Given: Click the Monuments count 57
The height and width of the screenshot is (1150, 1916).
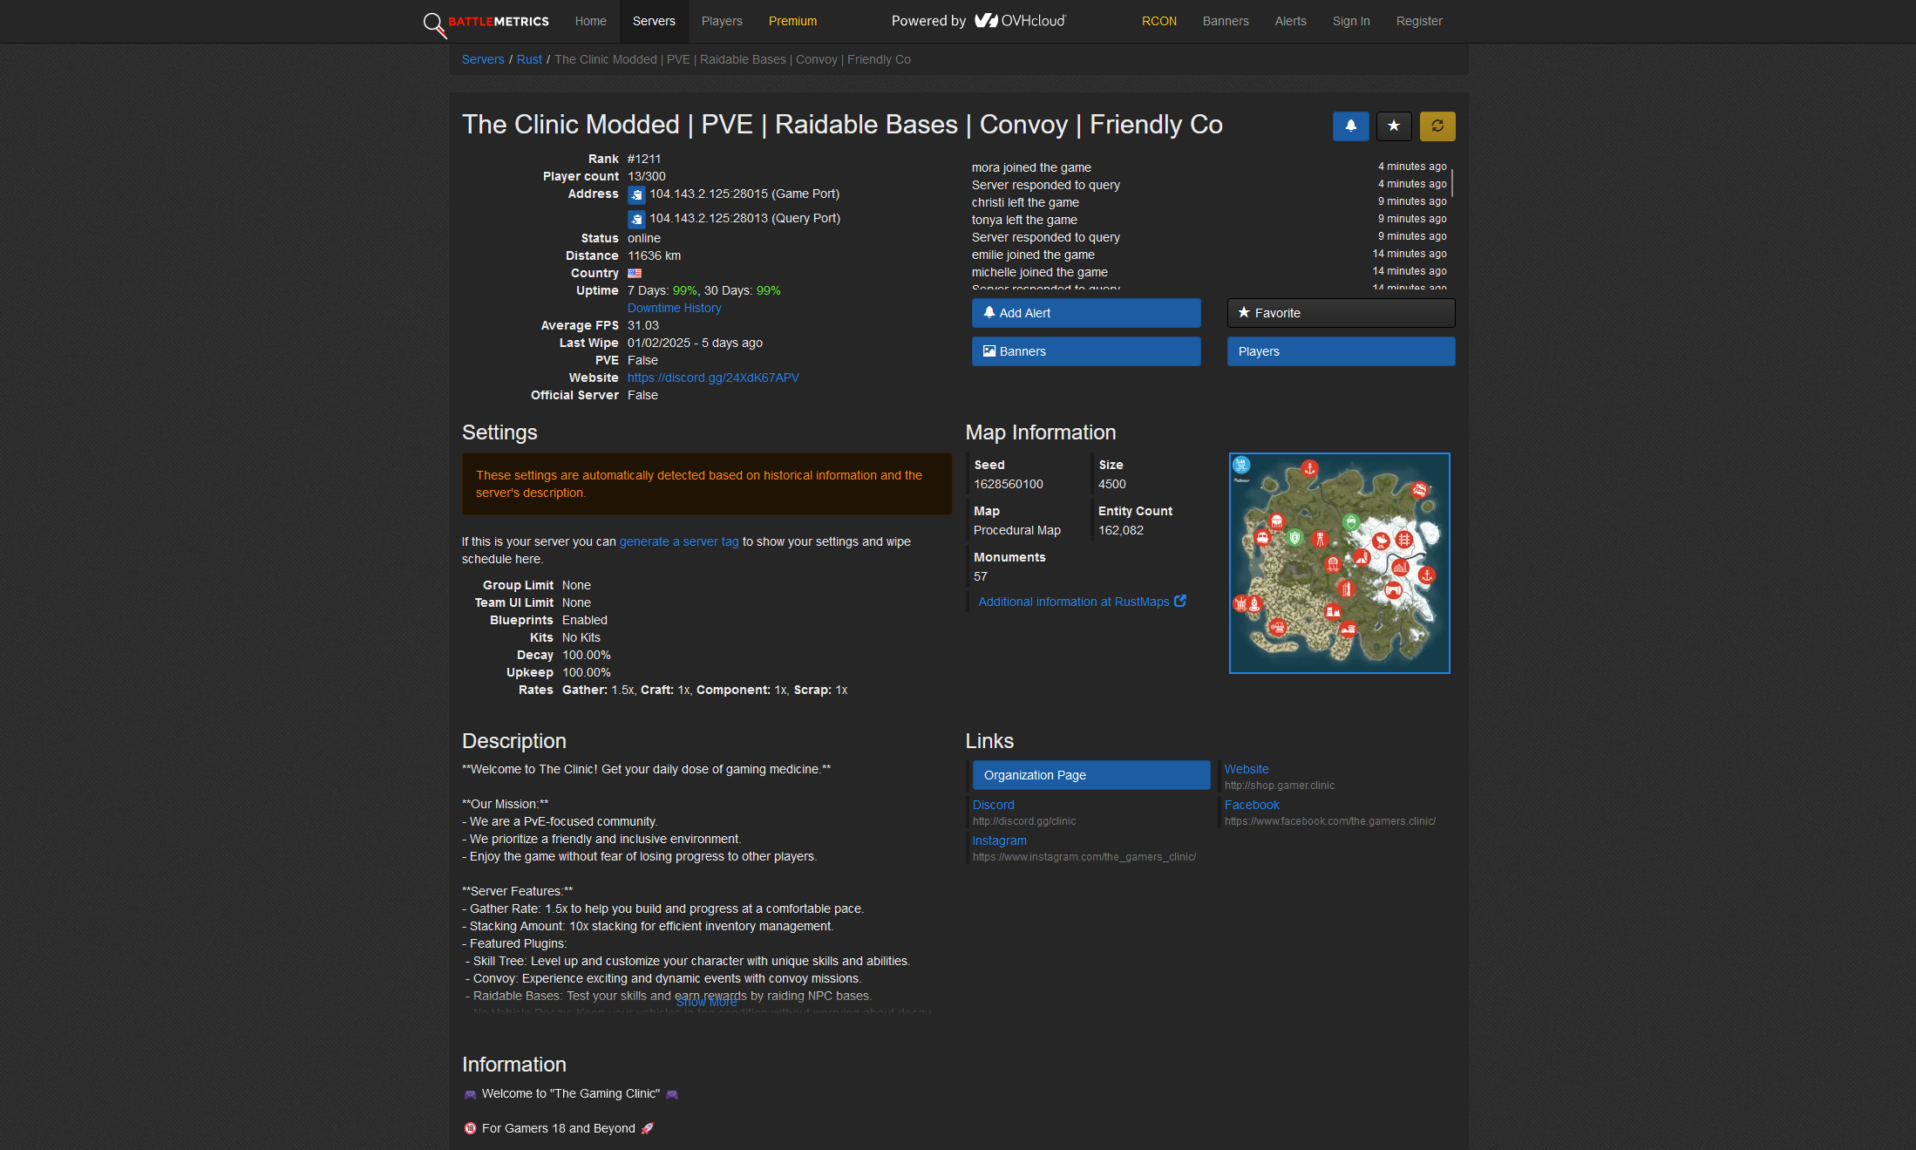Looking at the screenshot, I should coord(980,577).
